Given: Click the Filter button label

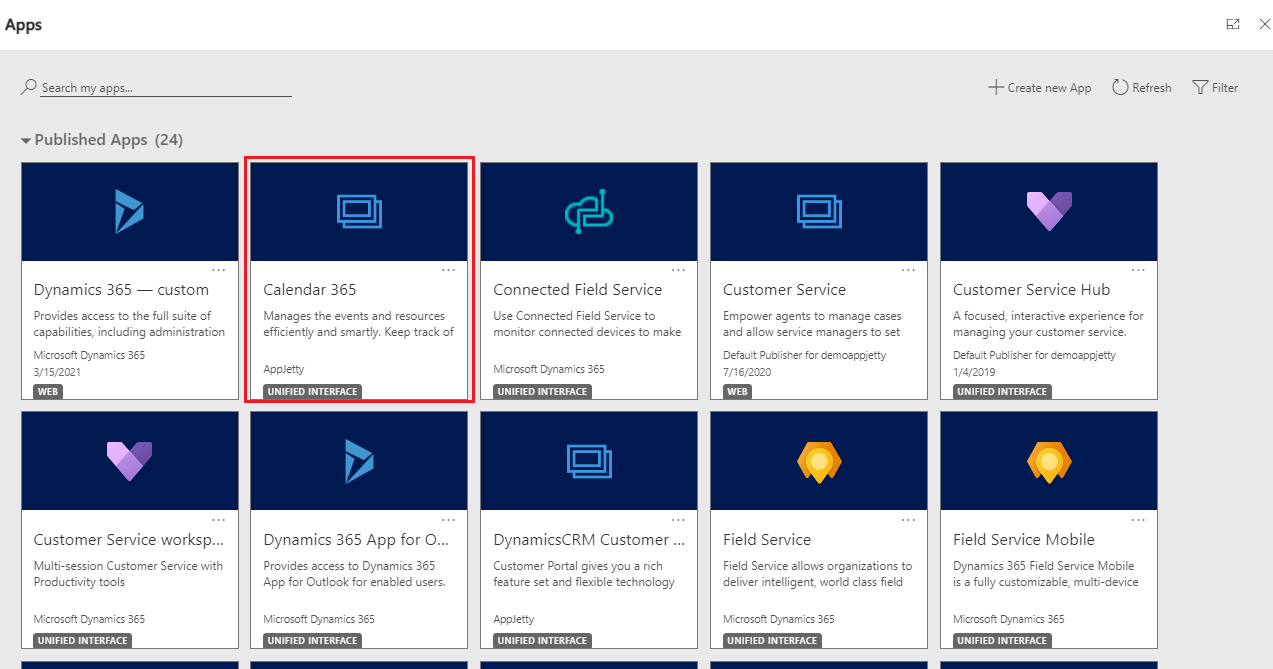Looking at the screenshot, I should [1225, 88].
